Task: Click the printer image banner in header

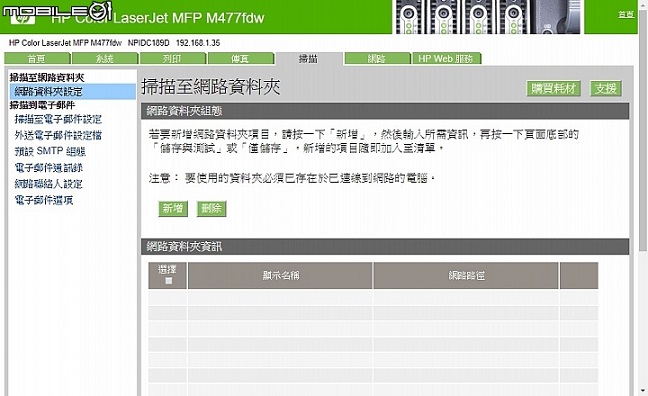Action: (x=488, y=17)
